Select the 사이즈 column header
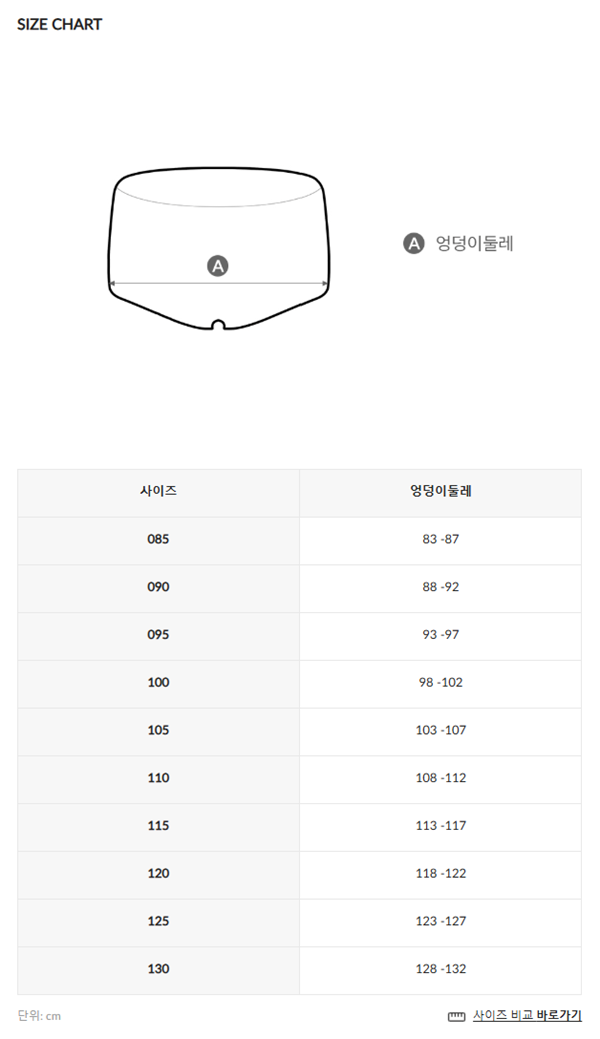600x1039 pixels. point(158,492)
